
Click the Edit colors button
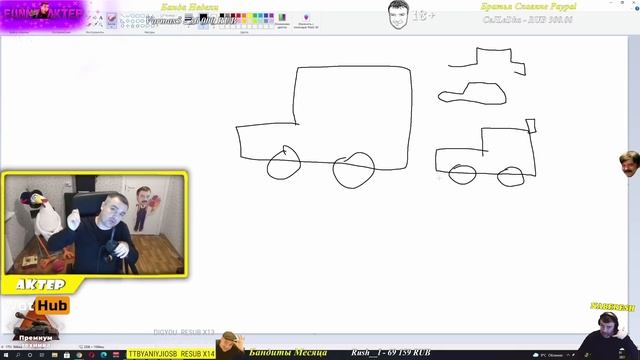point(282,21)
